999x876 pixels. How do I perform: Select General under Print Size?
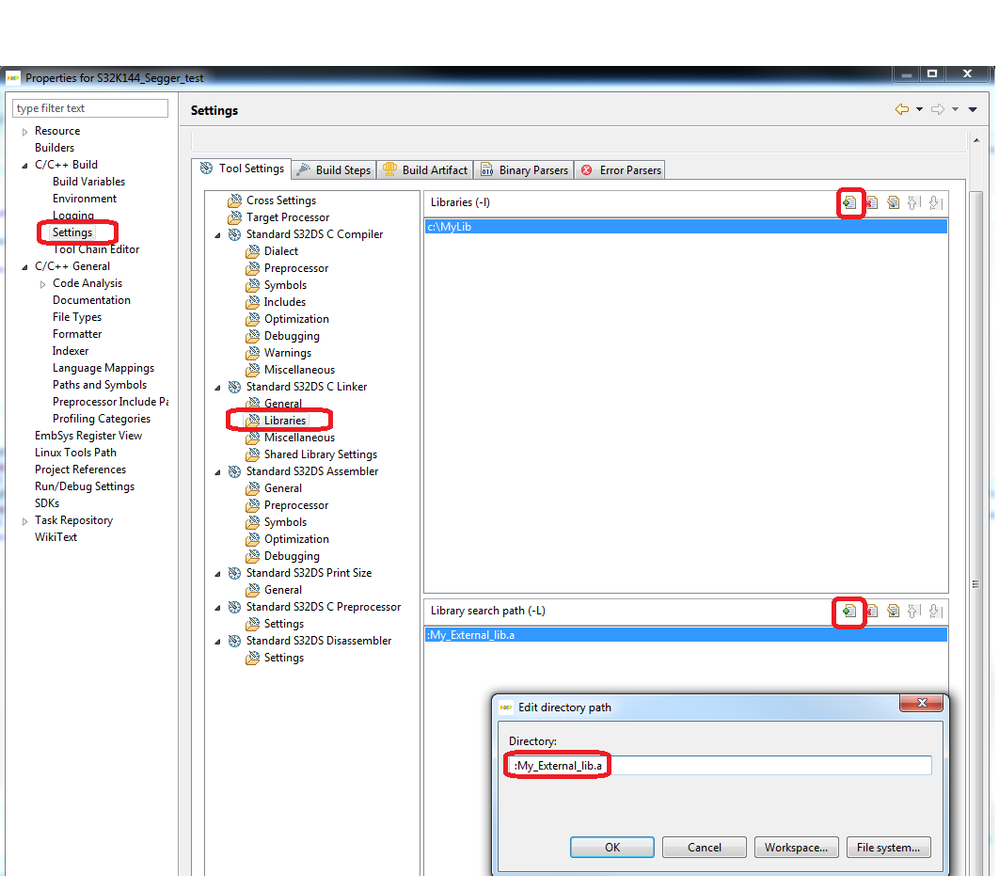(x=283, y=590)
